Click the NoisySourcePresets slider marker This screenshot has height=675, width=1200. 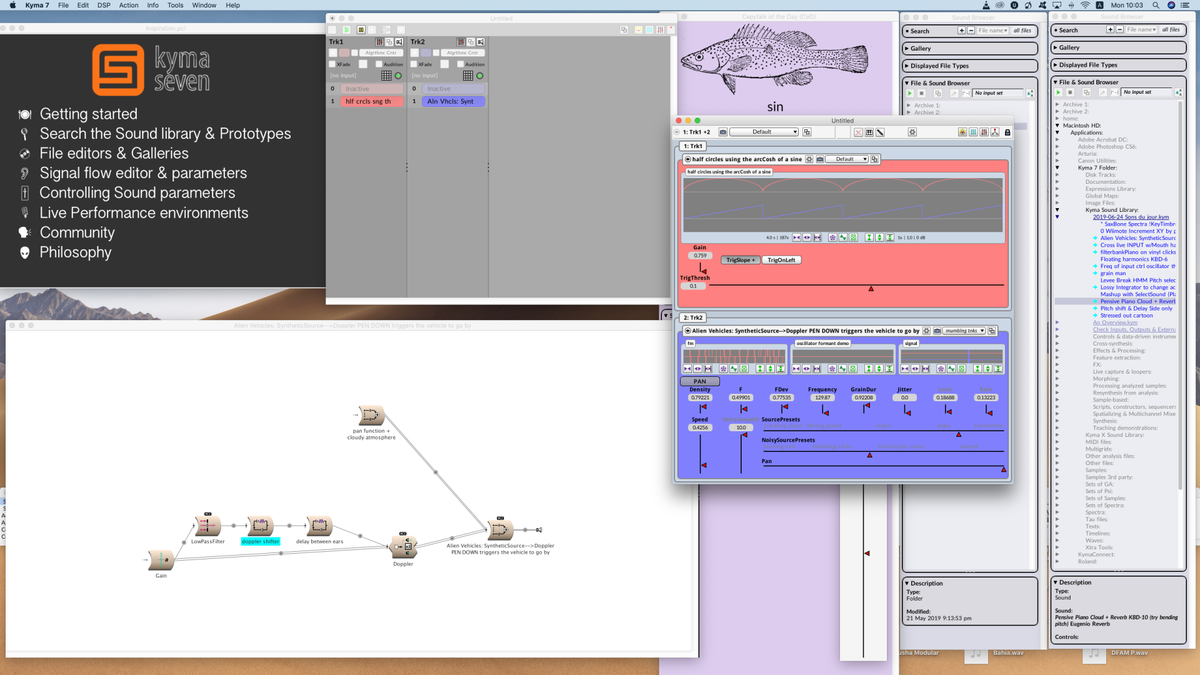[x=869, y=455]
